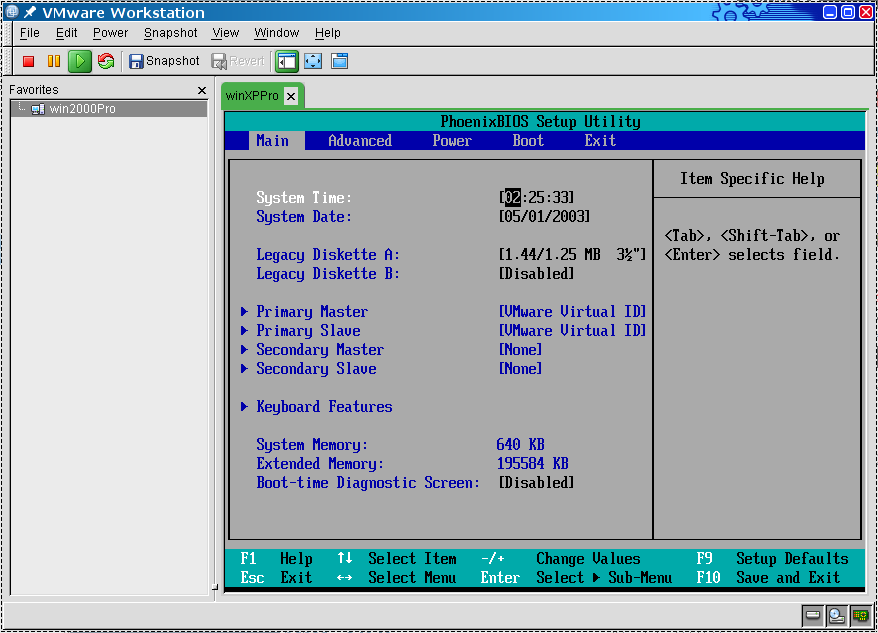This screenshot has width=878, height=633.
Task: Click the highlighted hour field 02
Action: click(512, 197)
